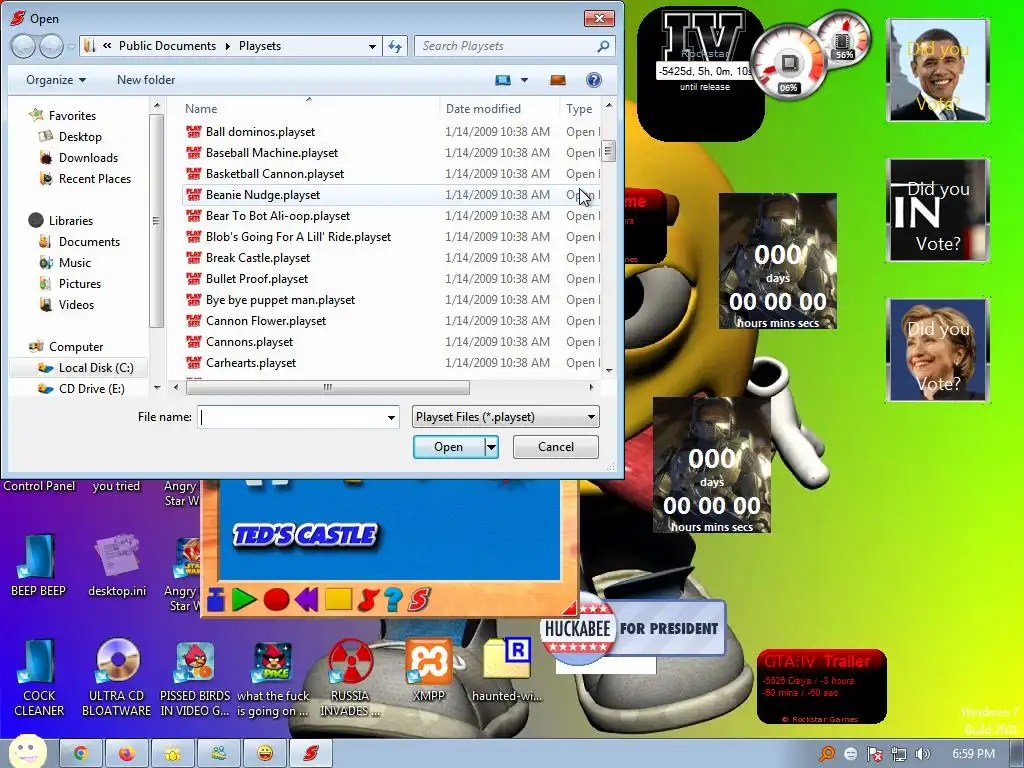Expand the File name dropdown arrow

pos(391,417)
